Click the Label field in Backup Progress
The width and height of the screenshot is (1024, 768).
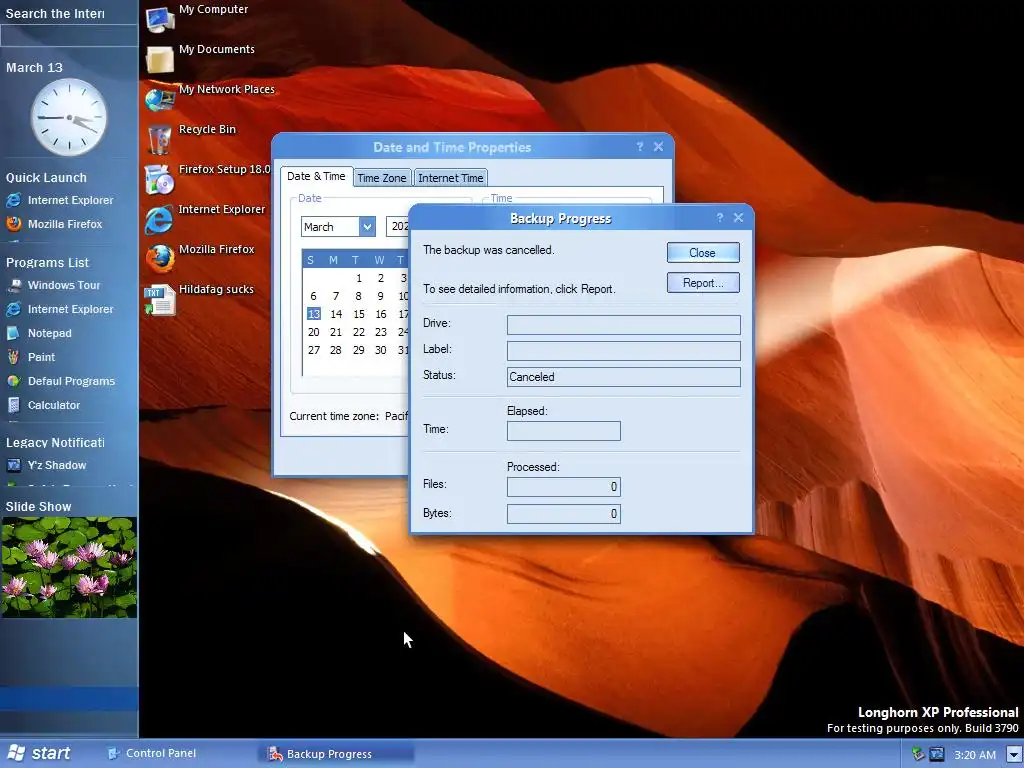point(624,351)
